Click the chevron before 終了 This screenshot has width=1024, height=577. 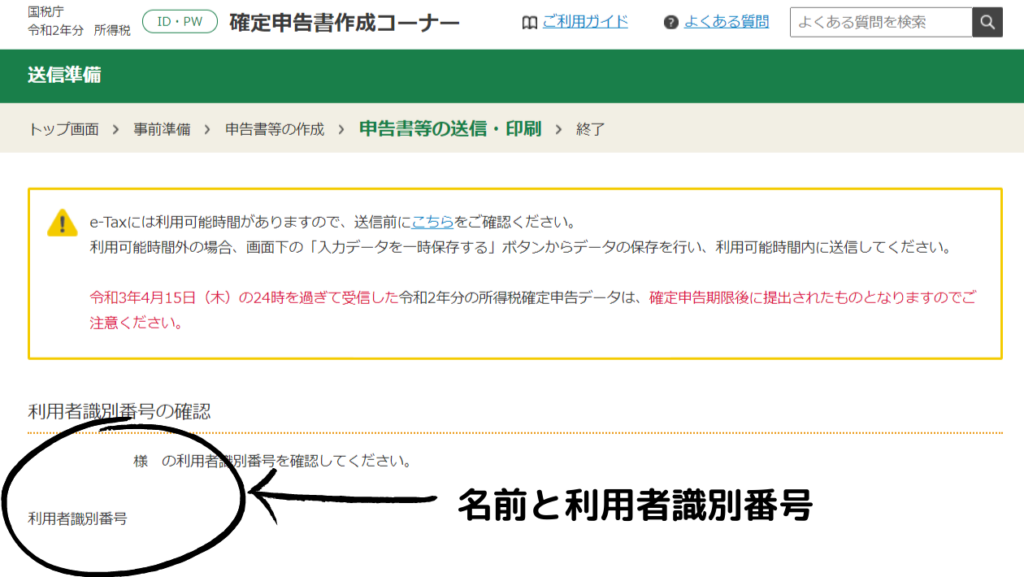(558, 129)
